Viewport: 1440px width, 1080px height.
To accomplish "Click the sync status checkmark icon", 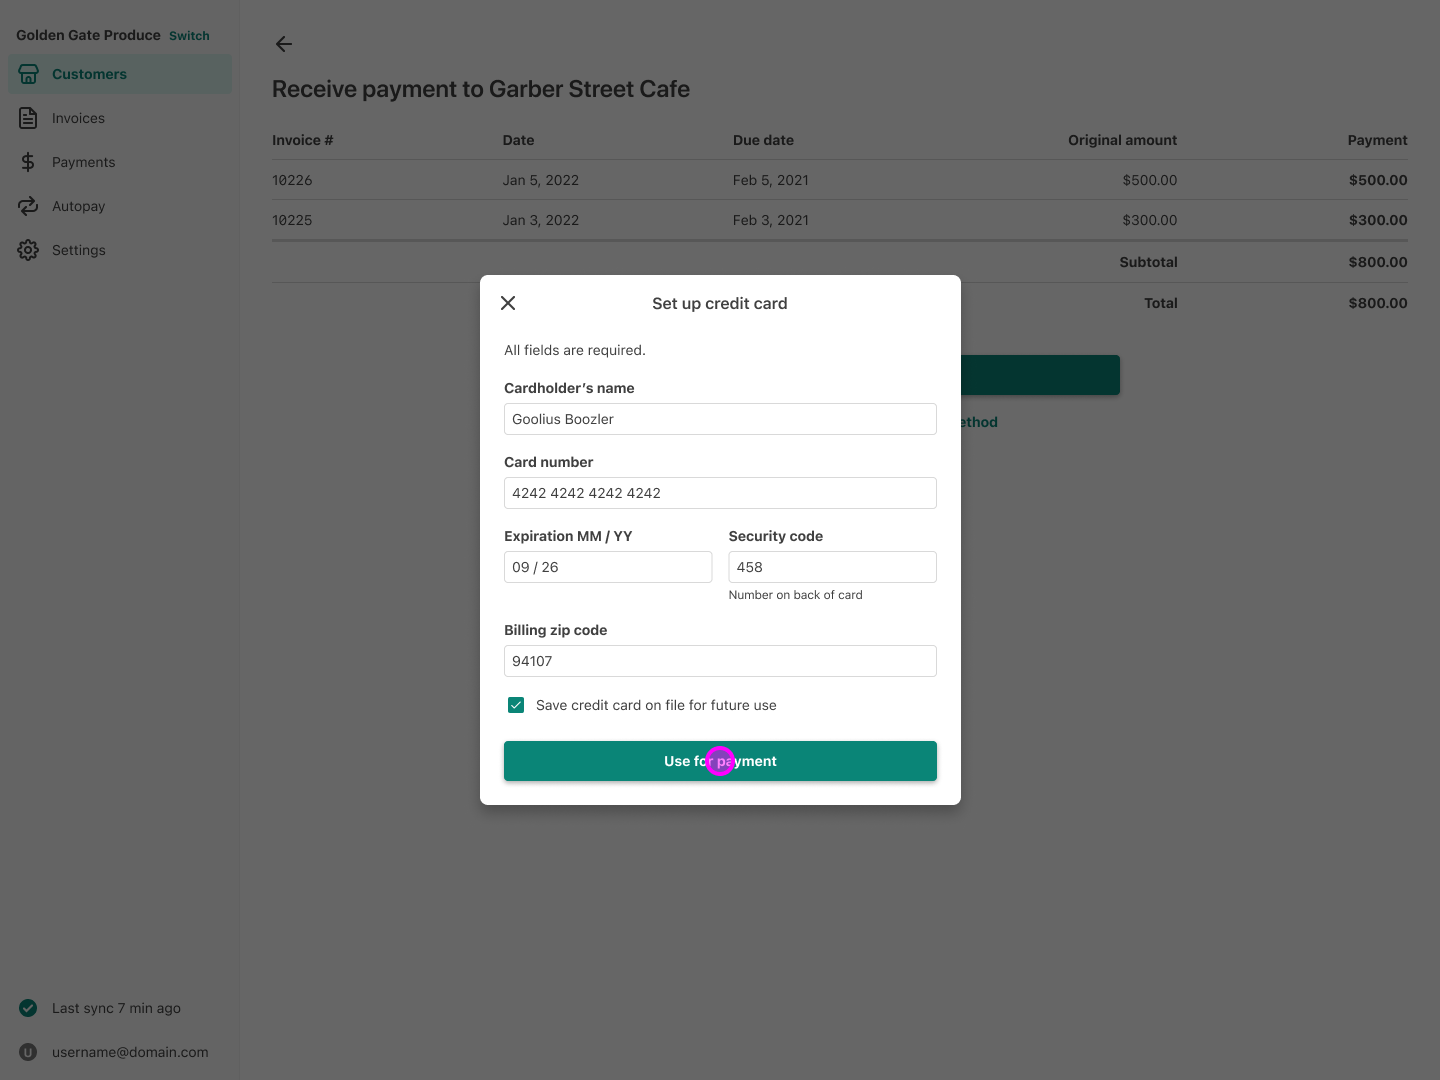I will tap(27, 1008).
